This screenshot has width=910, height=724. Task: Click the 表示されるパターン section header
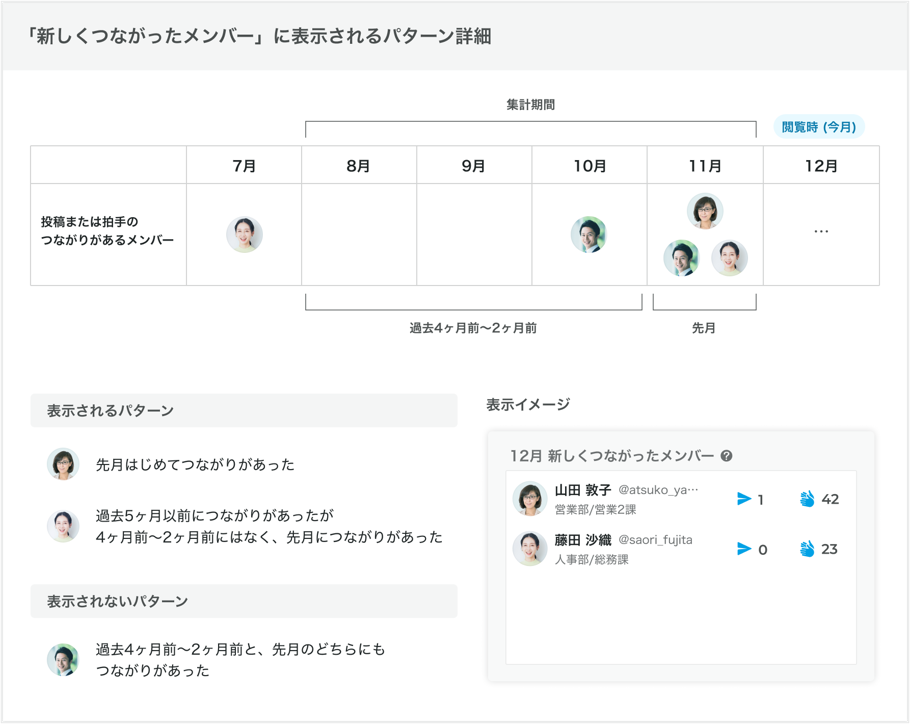click(x=244, y=410)
